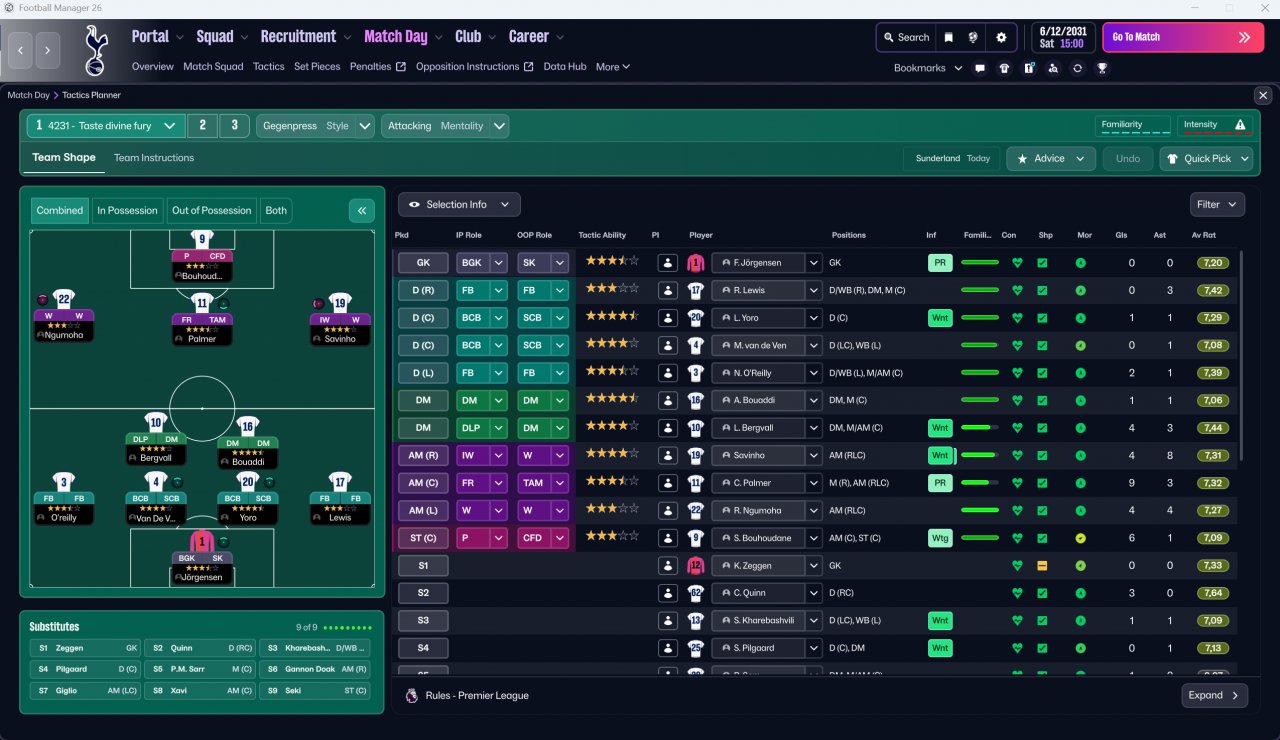Open the Set Pieces submenu
1280x740 pixels.
click(317, 67)
